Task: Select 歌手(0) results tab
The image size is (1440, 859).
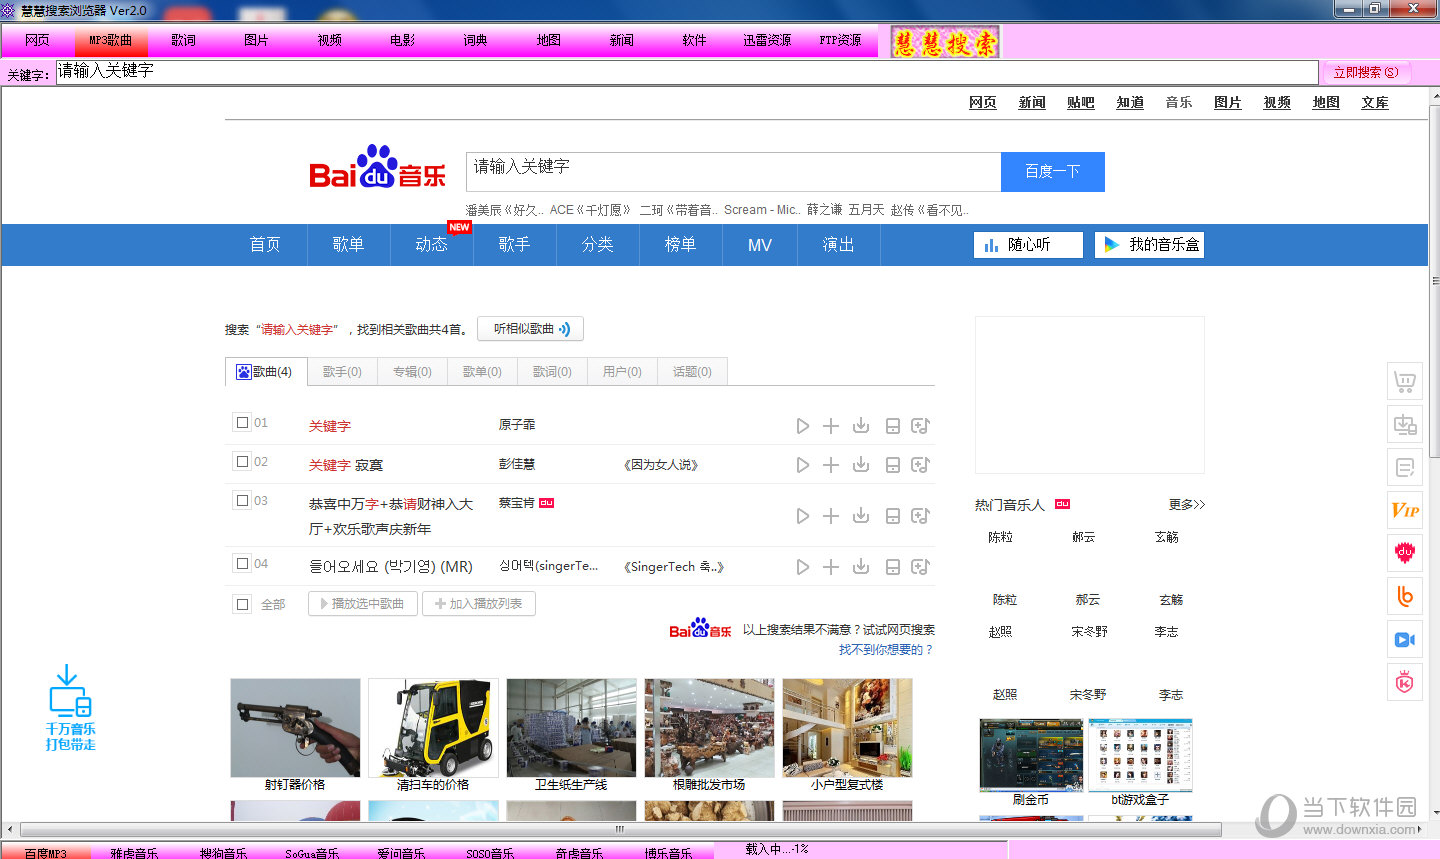Action: pos(342,372)
